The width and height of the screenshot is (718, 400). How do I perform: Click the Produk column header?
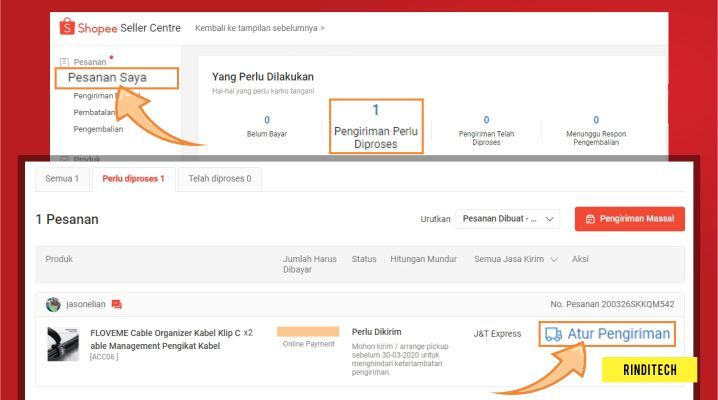point(59,259)
